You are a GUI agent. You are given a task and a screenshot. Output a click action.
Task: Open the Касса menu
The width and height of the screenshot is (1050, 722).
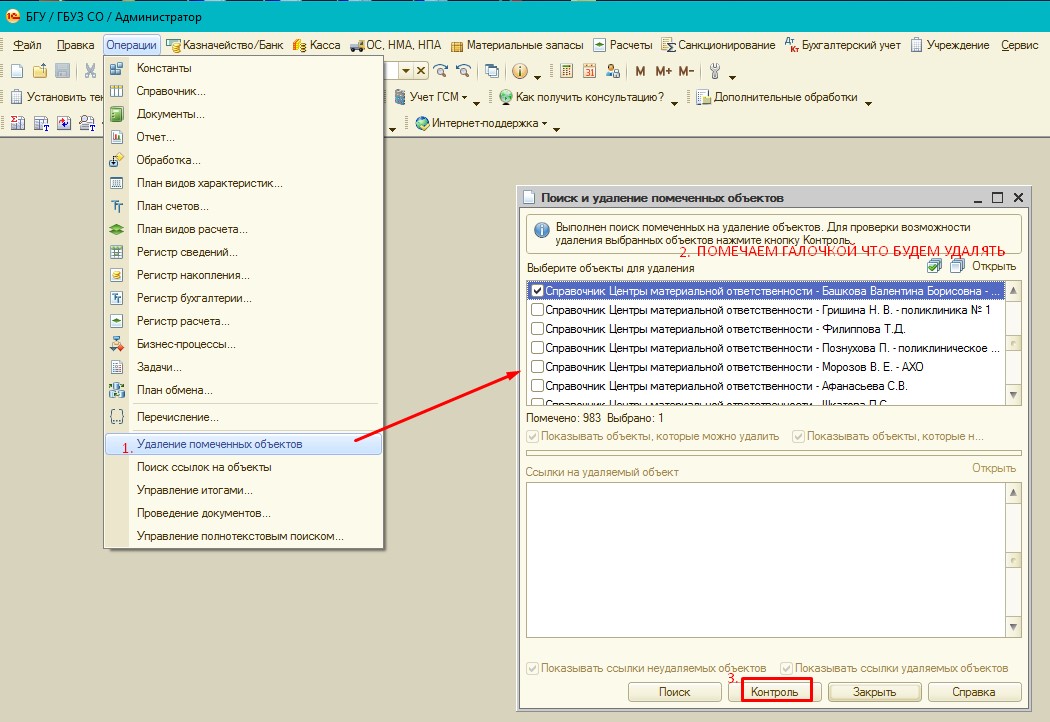coord(317,45)
